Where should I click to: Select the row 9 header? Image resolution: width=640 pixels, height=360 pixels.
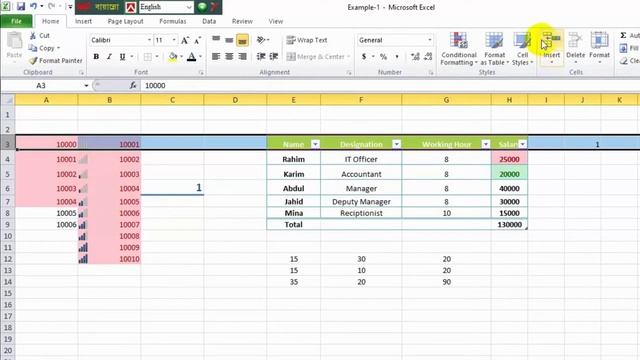click(x=7, y=224)
